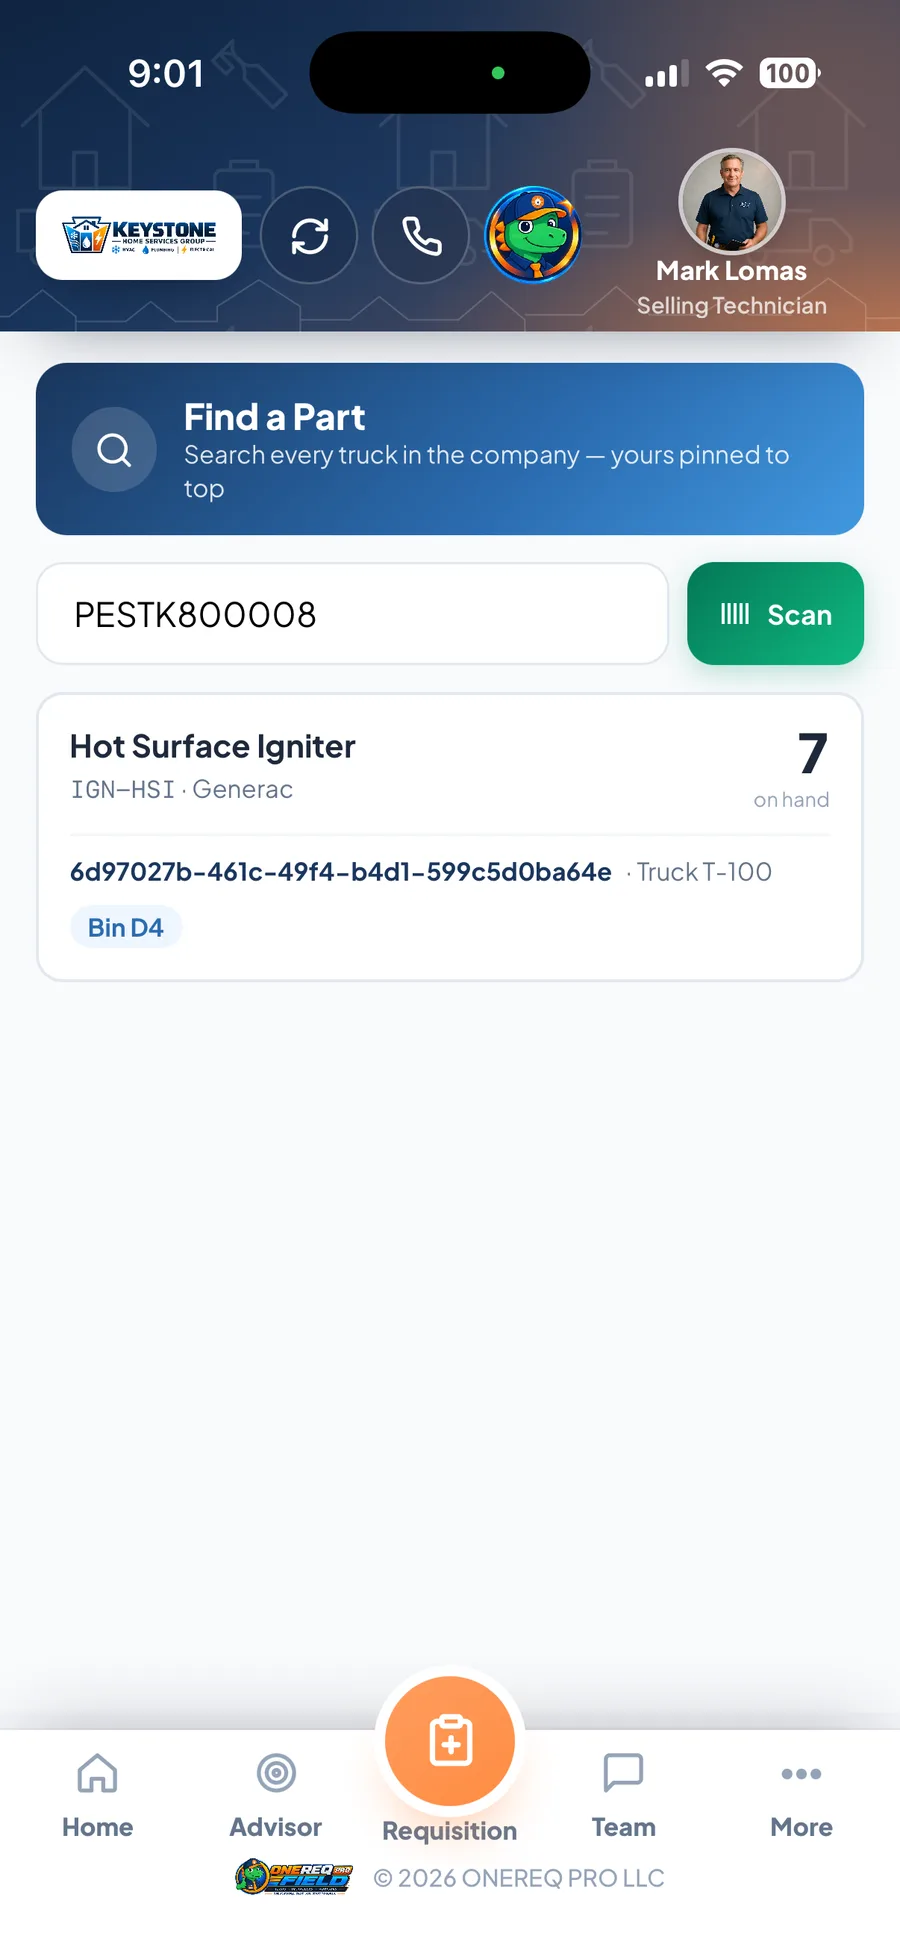The width and height of the screenshot is (900, 1955).
Task: Tap the 7 on hand quantity
Action: coord(811,754)
